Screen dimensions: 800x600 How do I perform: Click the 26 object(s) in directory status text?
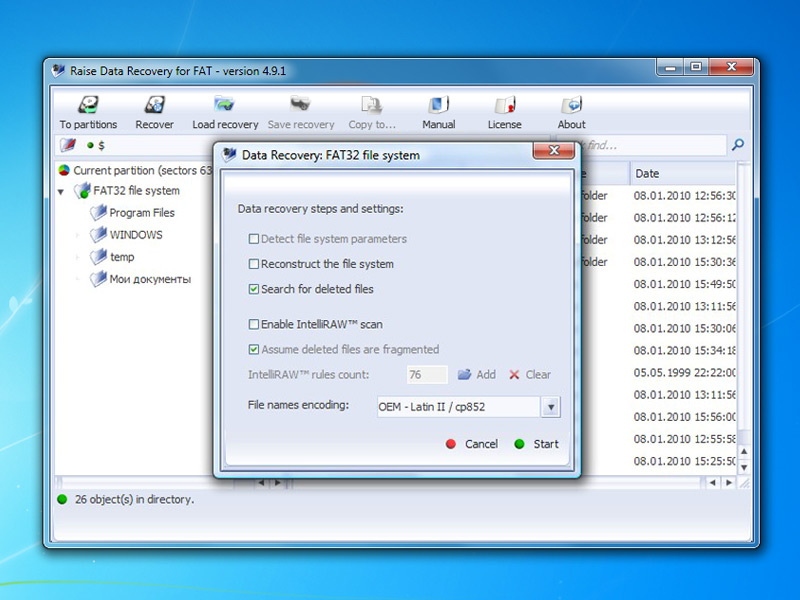click(135, 499)
